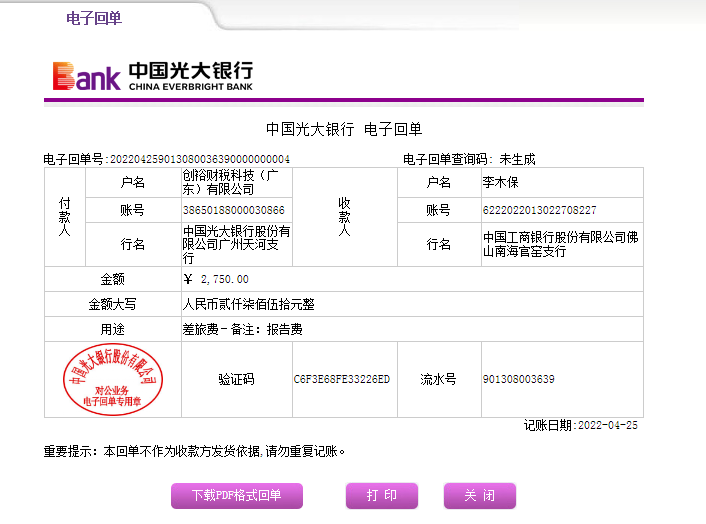This screenshot has width=706, height=524.
Task: Click the 记账日期 2022-04-25 text
Action: click(x=581, y=425)
